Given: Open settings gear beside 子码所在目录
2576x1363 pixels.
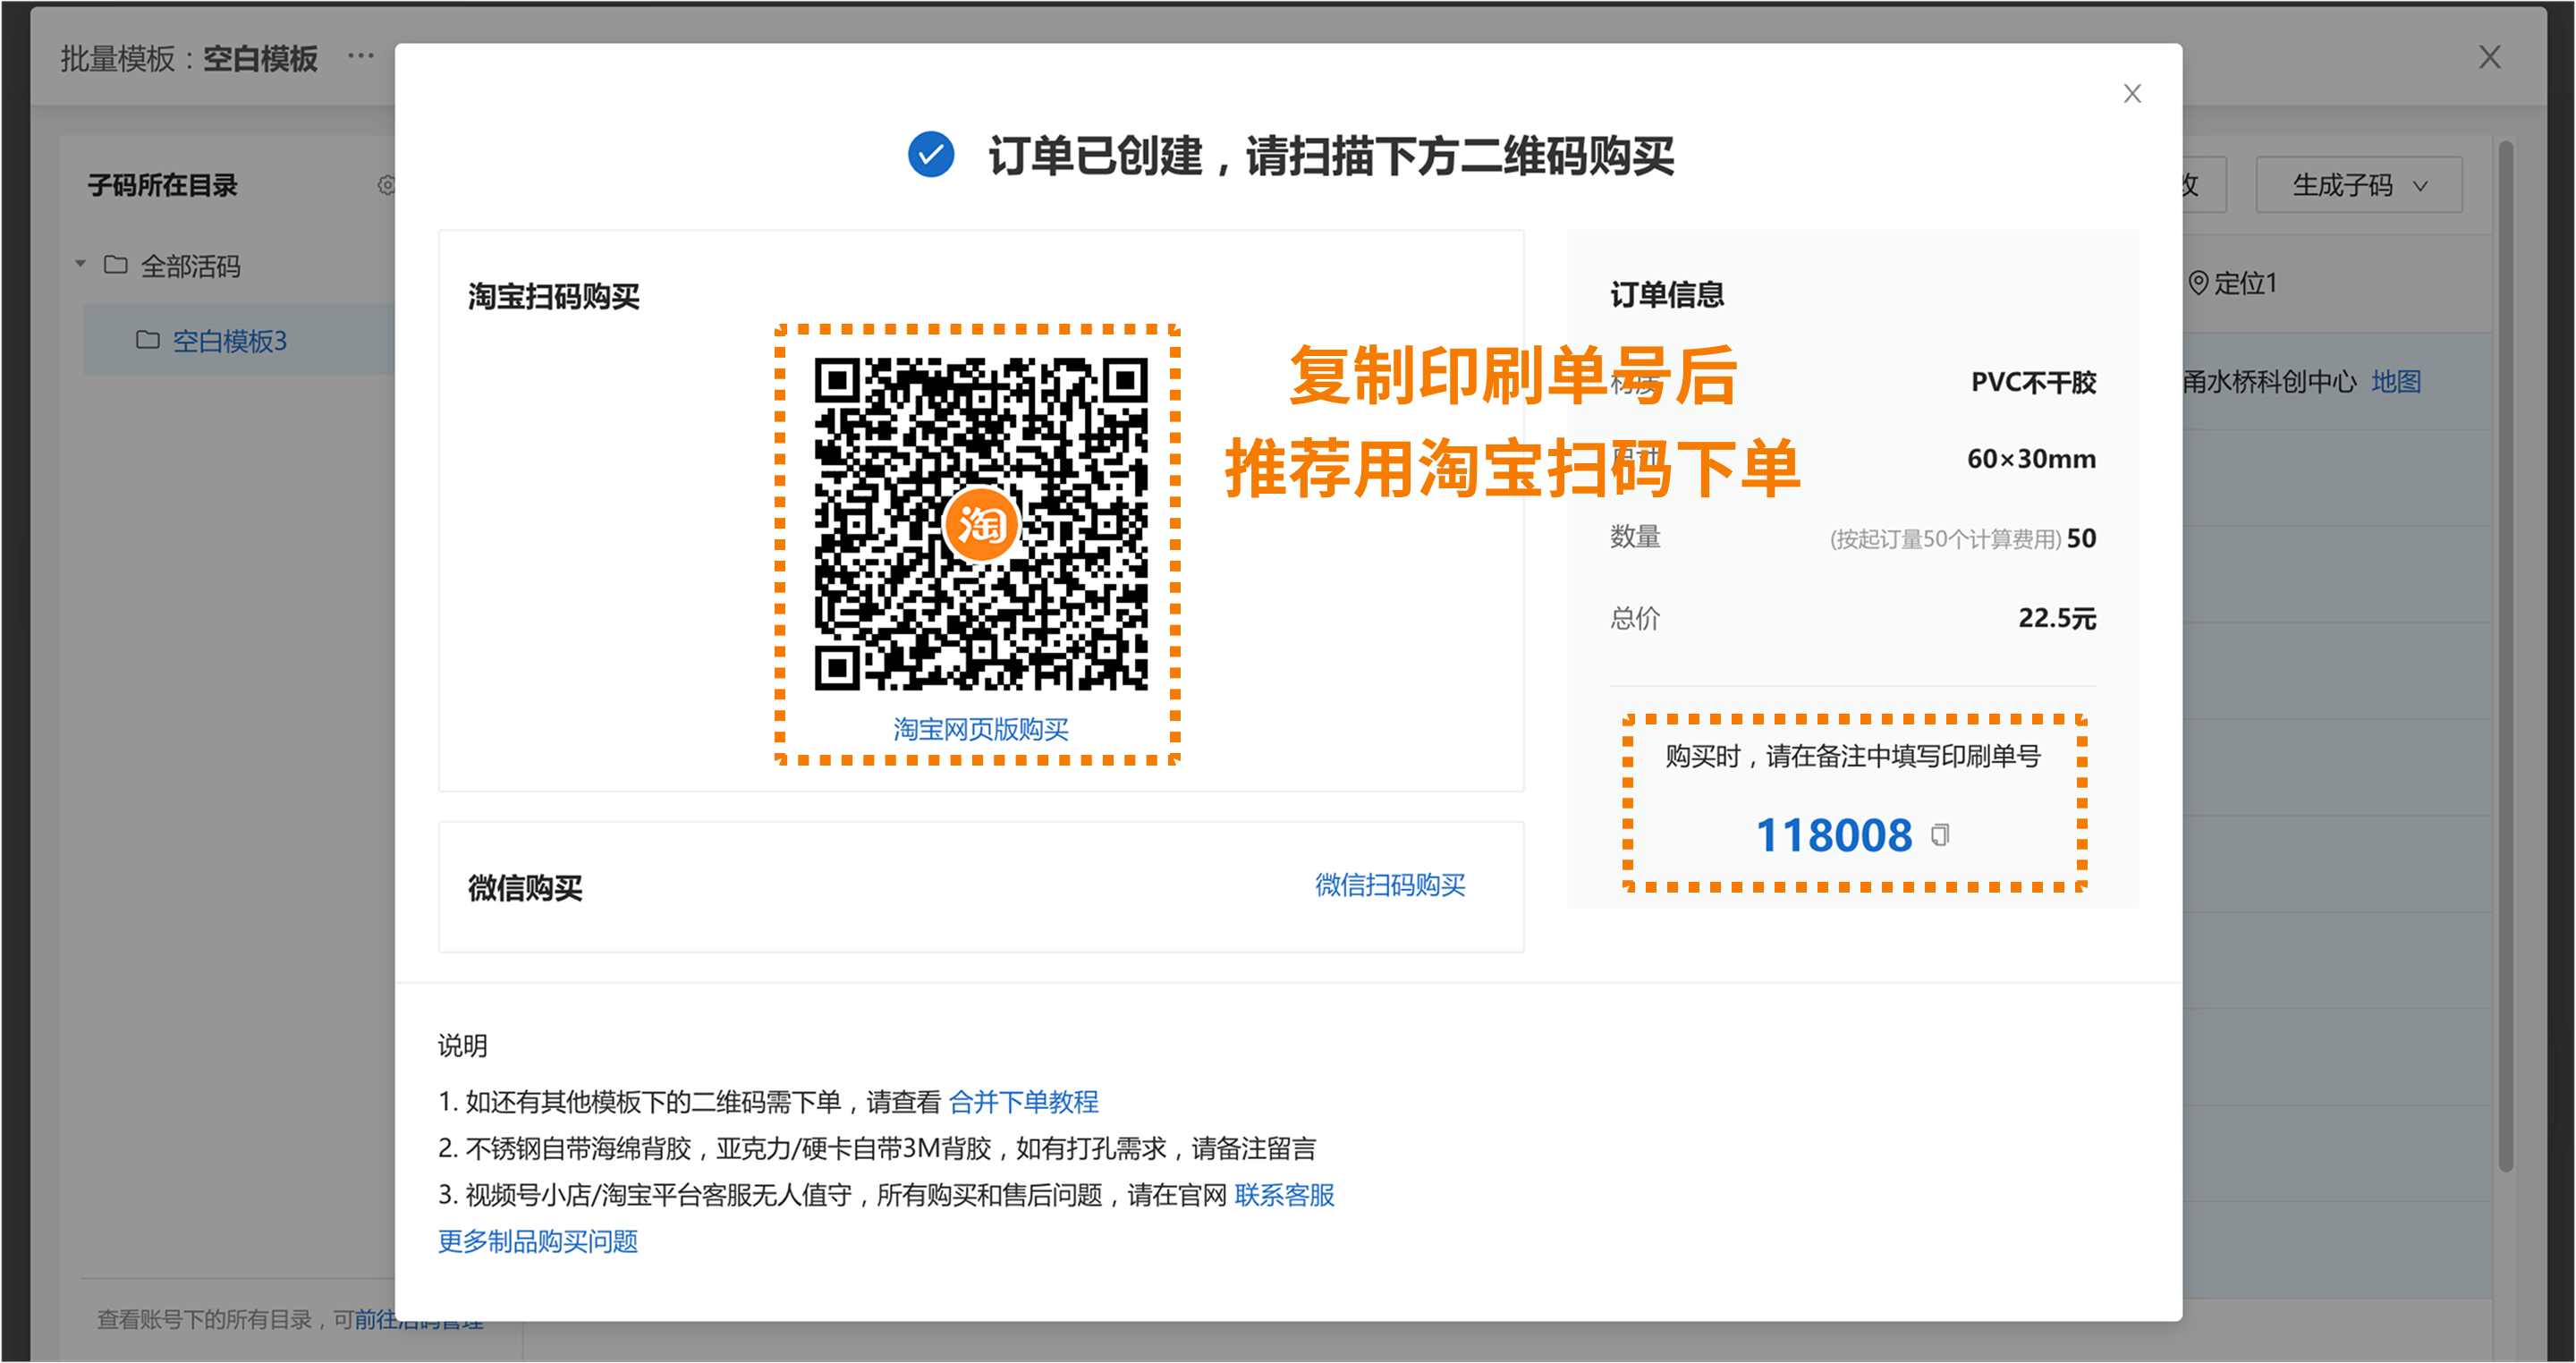Looking at the screenshot, I should coord(386,185).
